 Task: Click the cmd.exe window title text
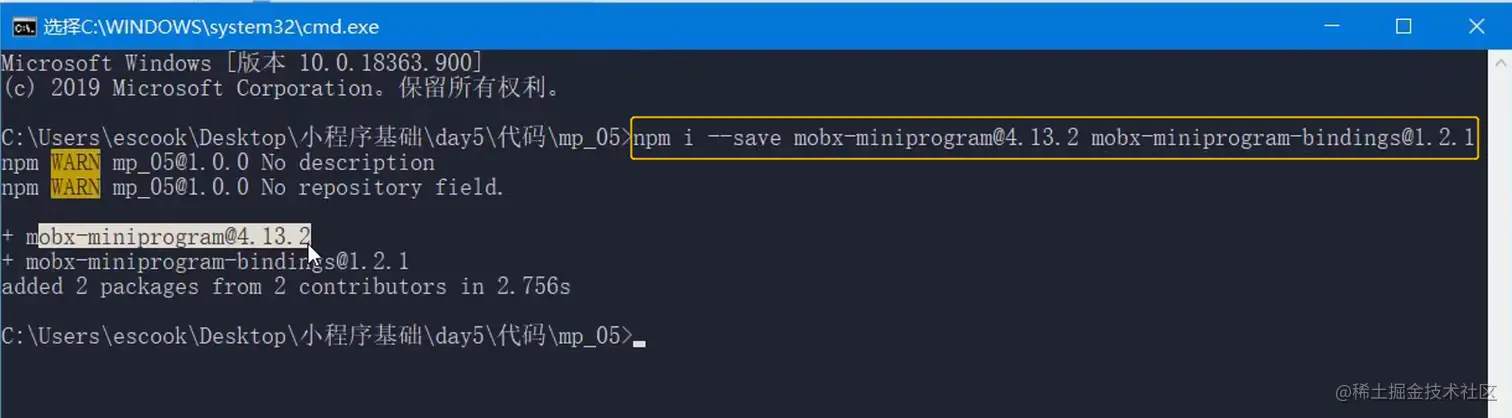pyautogui.click(x=210, y=27)
